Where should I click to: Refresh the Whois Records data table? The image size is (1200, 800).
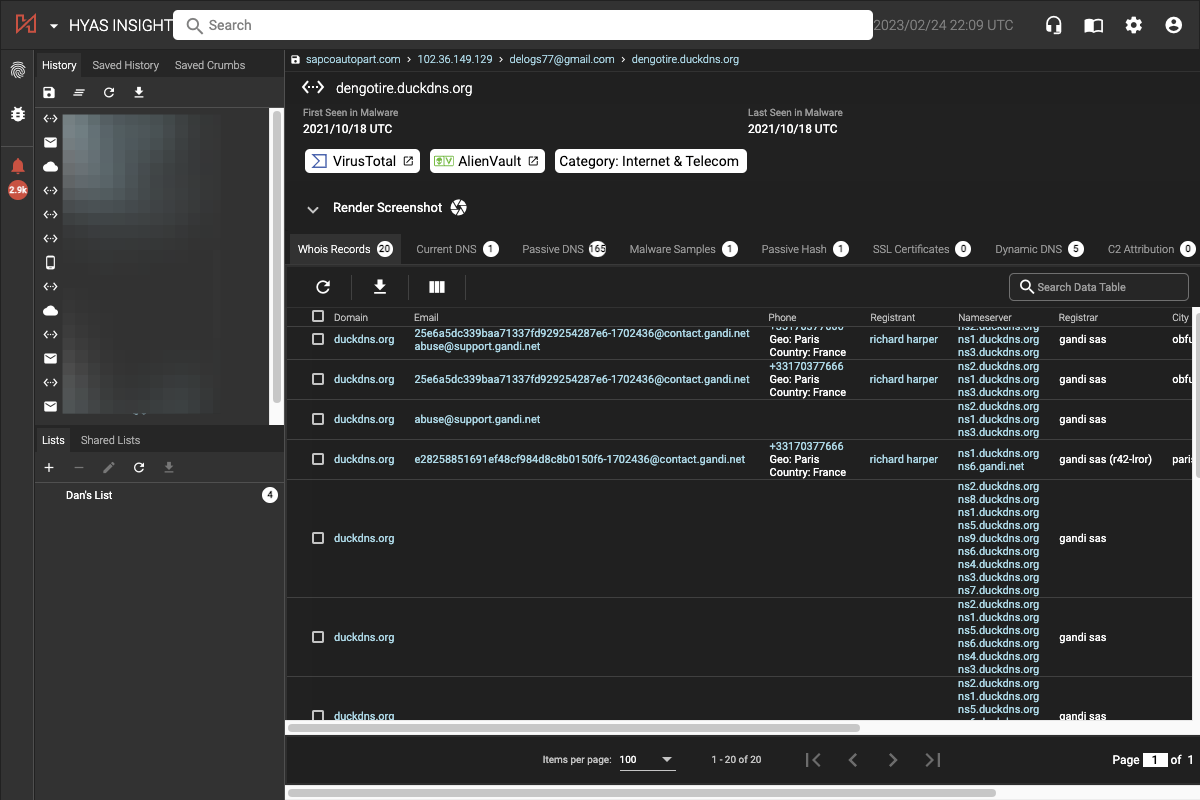click(x=323, y=287)
